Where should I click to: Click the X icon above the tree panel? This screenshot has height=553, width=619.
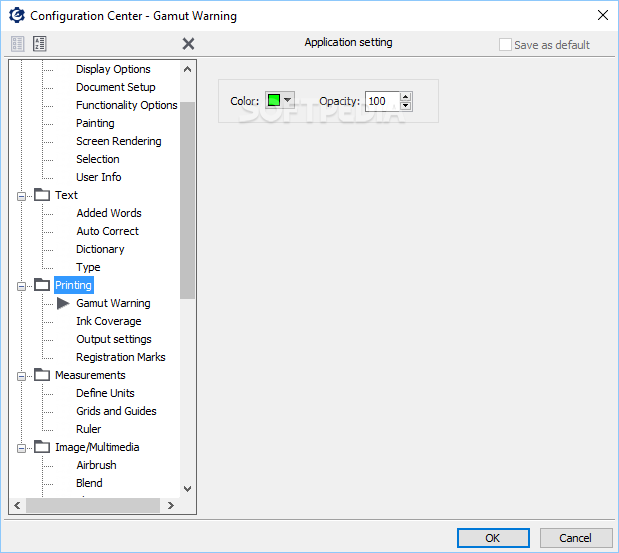pos(188,43)
